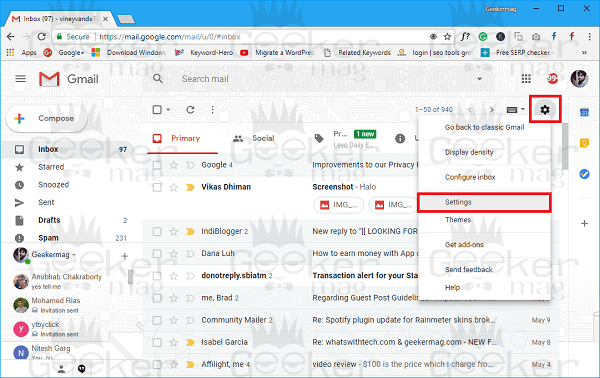This screenshot has height=378, width=600.
Task: Click the Google apps grid icon
Action: (526, 79)
